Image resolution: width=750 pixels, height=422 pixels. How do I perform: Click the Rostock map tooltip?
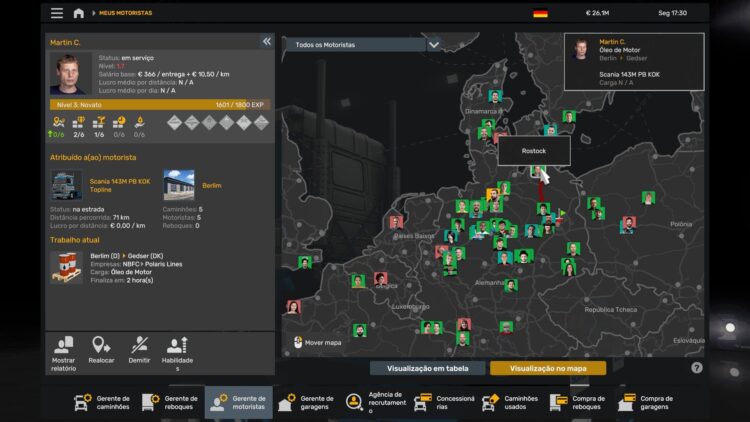(x=534, y=151)
